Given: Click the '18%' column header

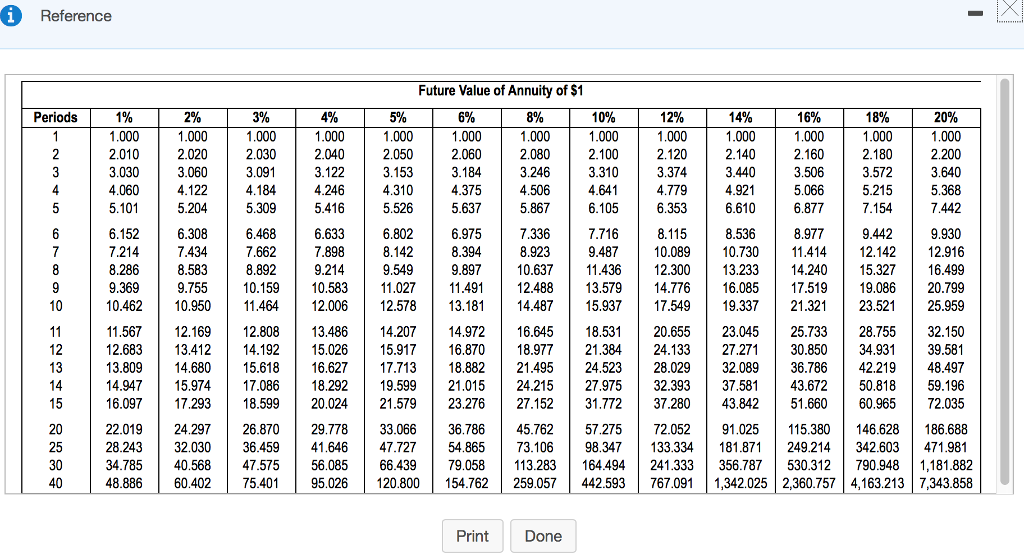Looking at the screenshot, I should (x=877, y=118).
